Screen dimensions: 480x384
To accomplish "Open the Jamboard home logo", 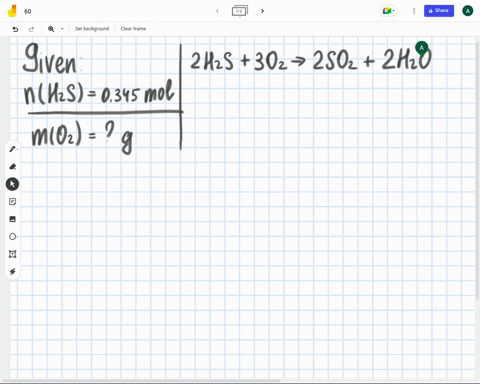I will click(12, 11).
